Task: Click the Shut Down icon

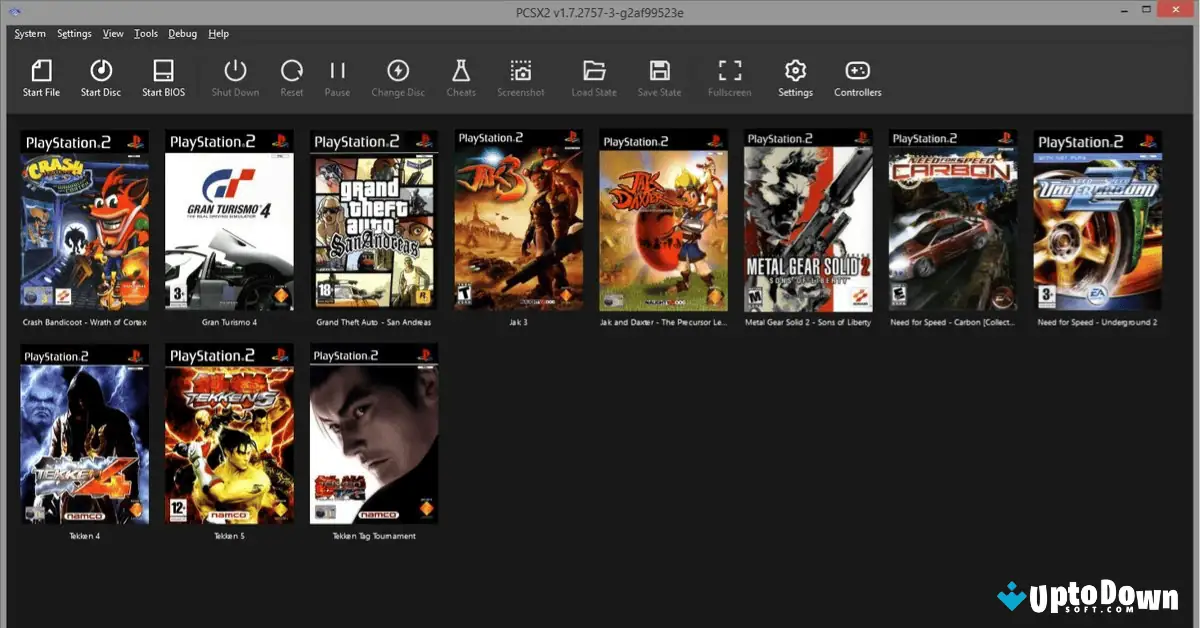Action: 235,73
